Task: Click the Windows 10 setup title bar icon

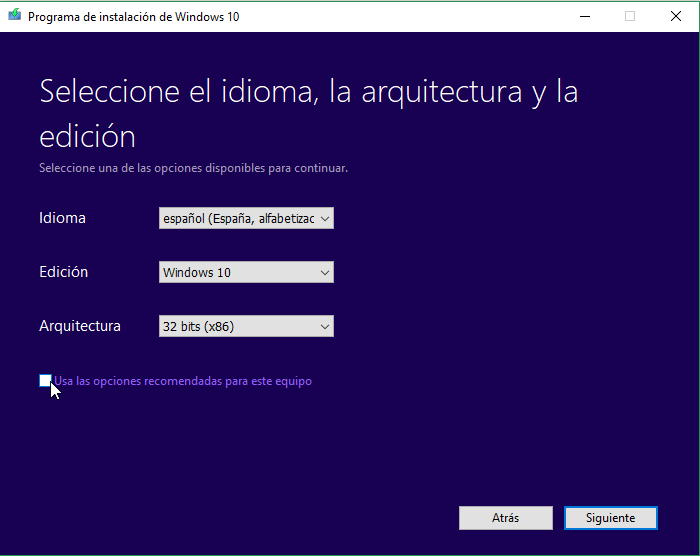Action: tap(15, 15)
